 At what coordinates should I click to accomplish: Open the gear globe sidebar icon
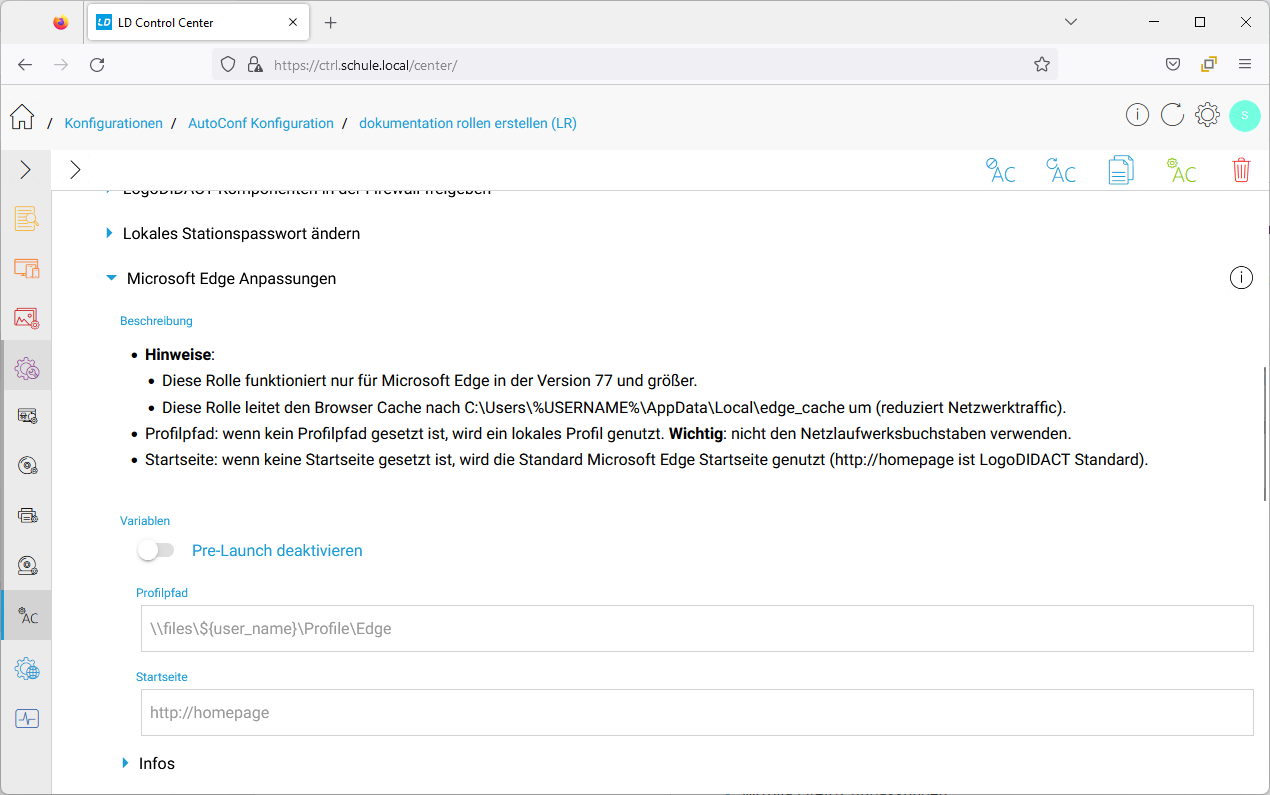pyautogui.click(x=27, y=669)
